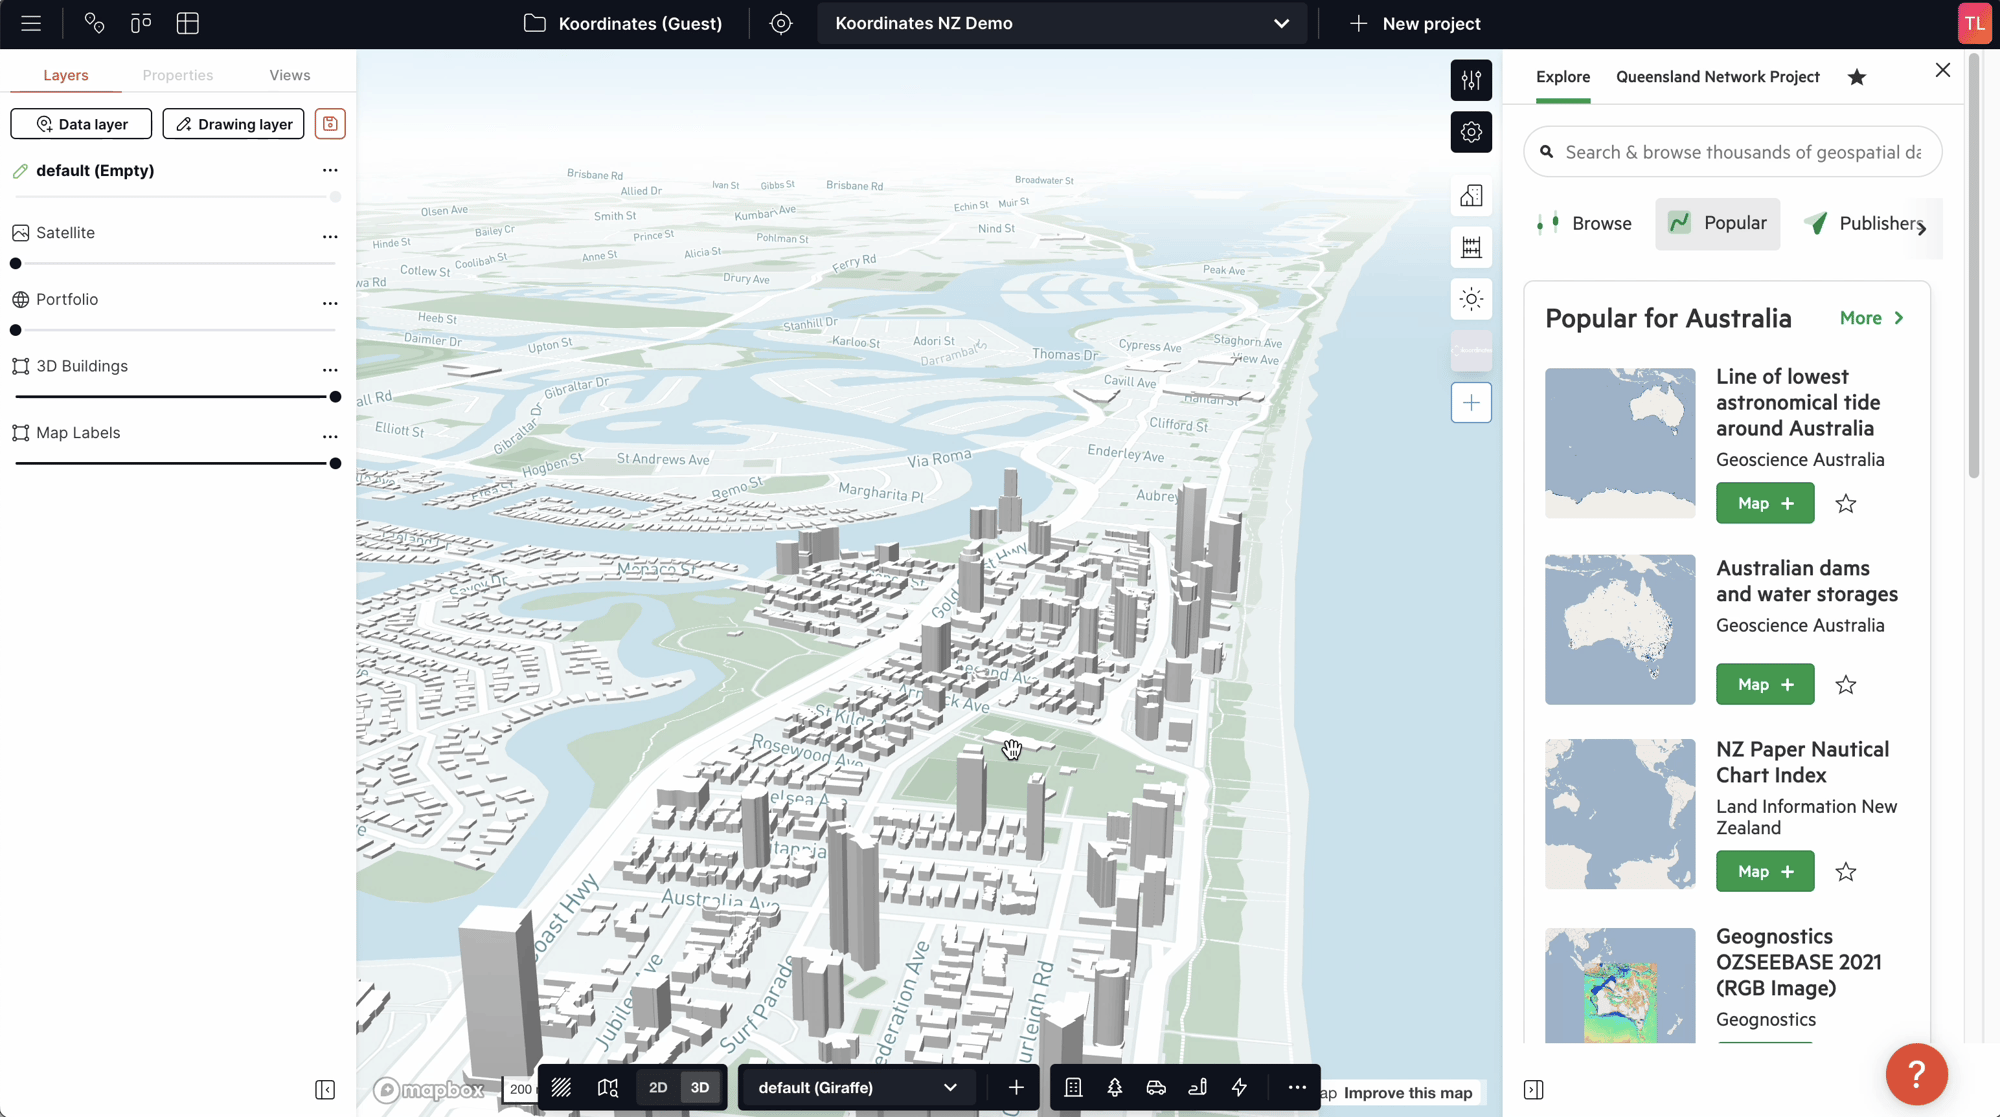This screenshot has height=1117, width=2000.
Task: Favorite the Australian dams and water storages dataset
Action: (x=1846, y=685)
